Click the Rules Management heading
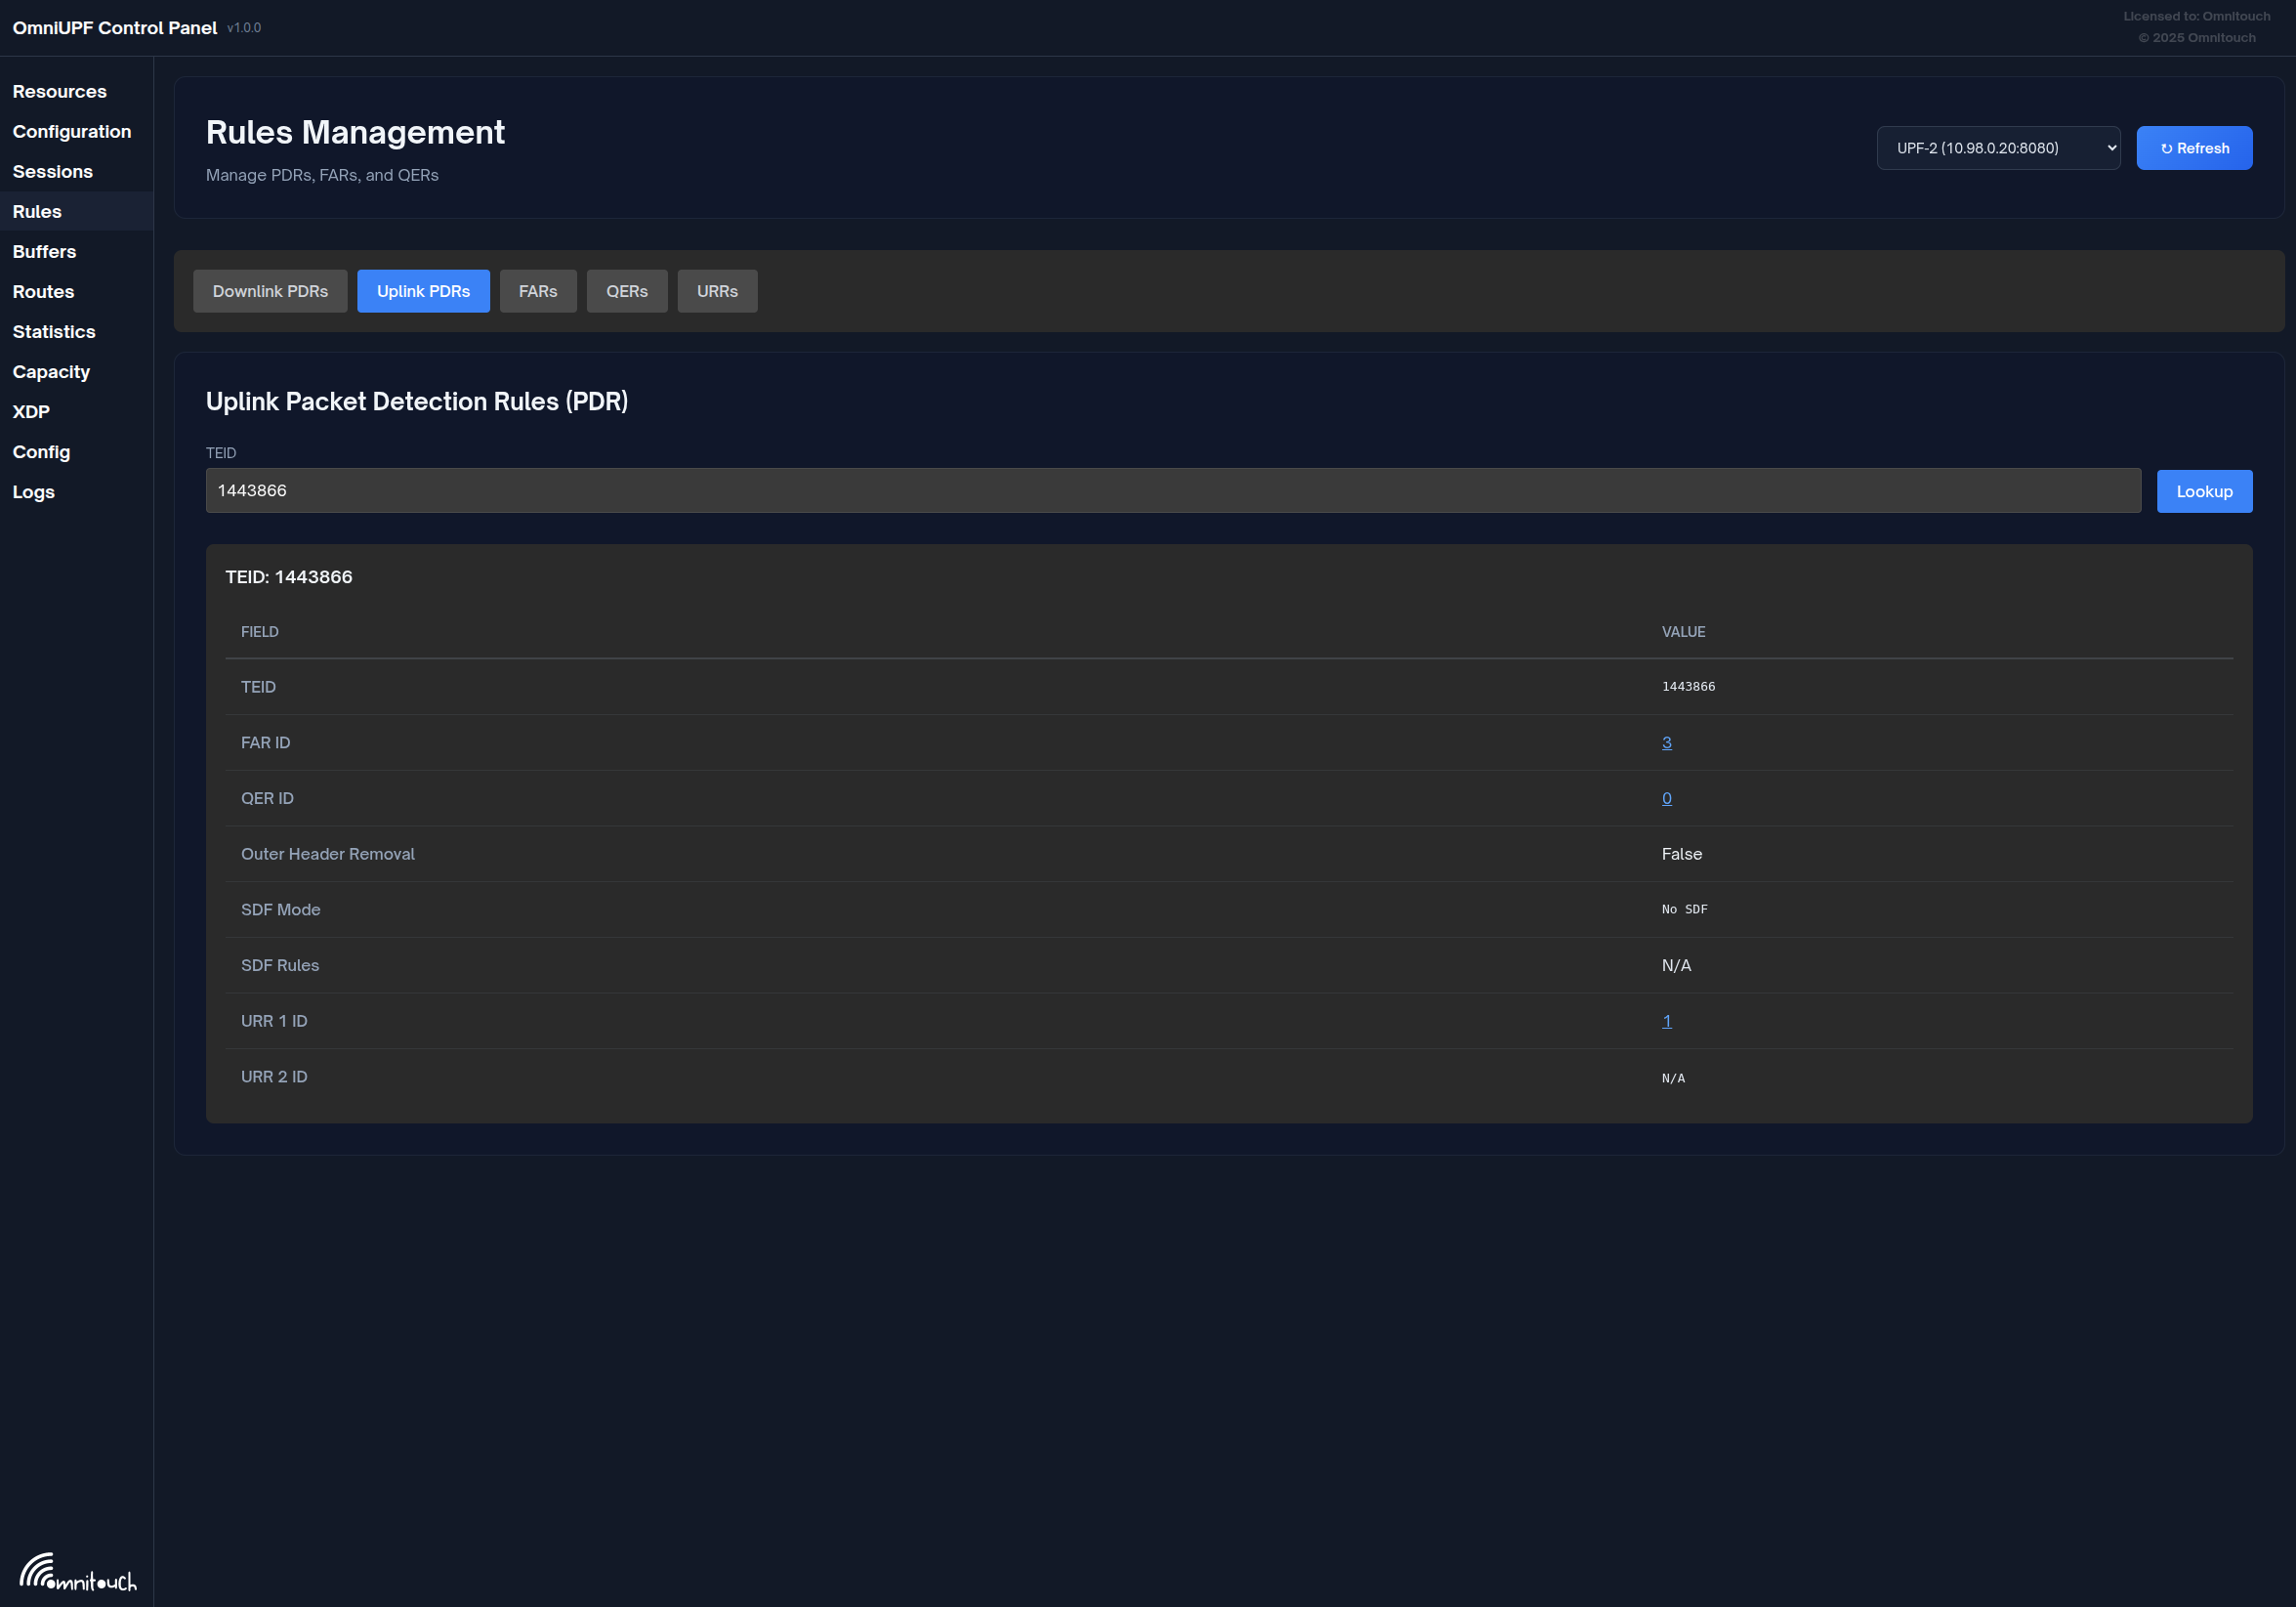 pyautogui.click(x=355, y=132)
